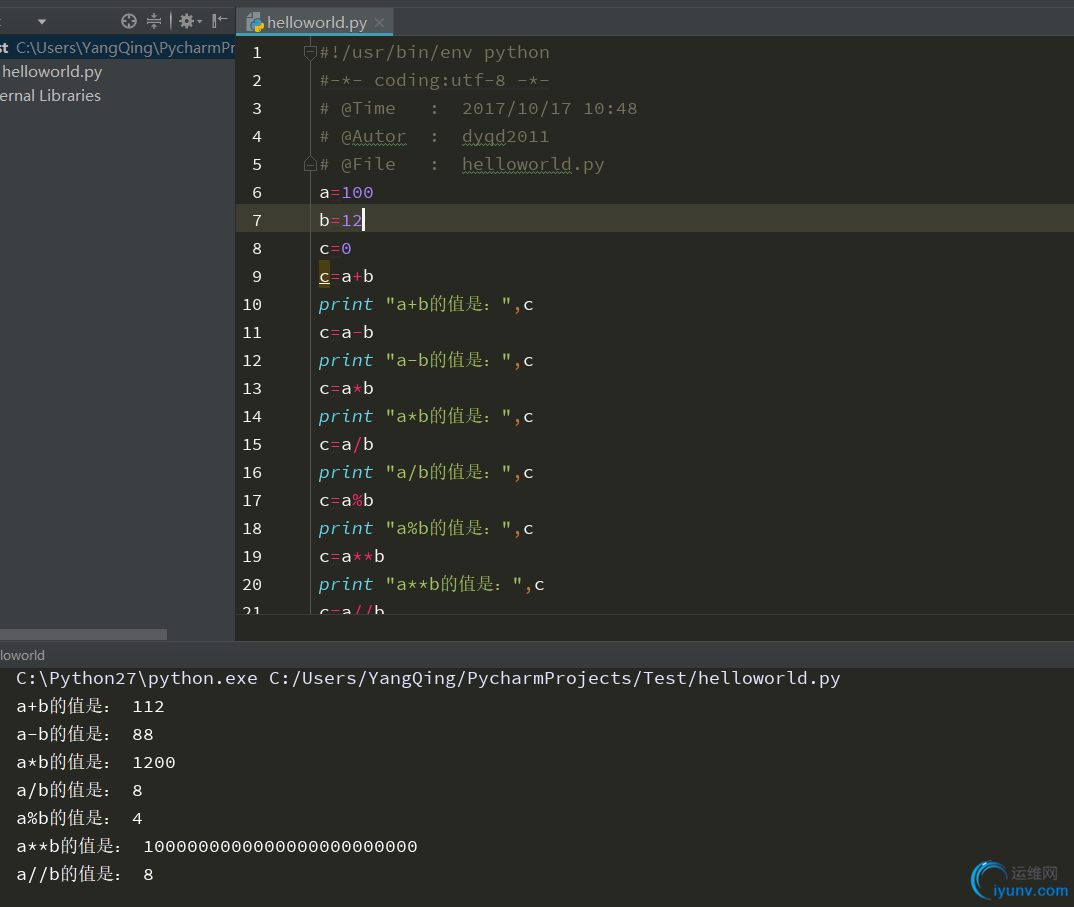Toggle breakpoint in gutter at line 9
This screenshot has height=907, width=1074.
click(x=285, y=276)
